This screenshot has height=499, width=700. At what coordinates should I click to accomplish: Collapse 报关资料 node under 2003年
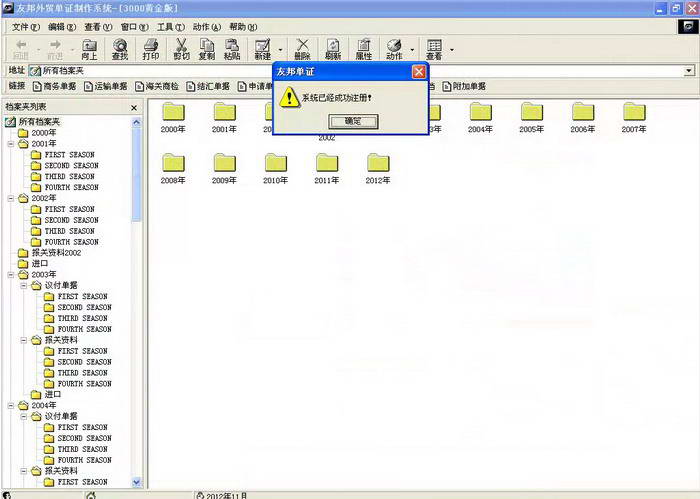[24, 340]
